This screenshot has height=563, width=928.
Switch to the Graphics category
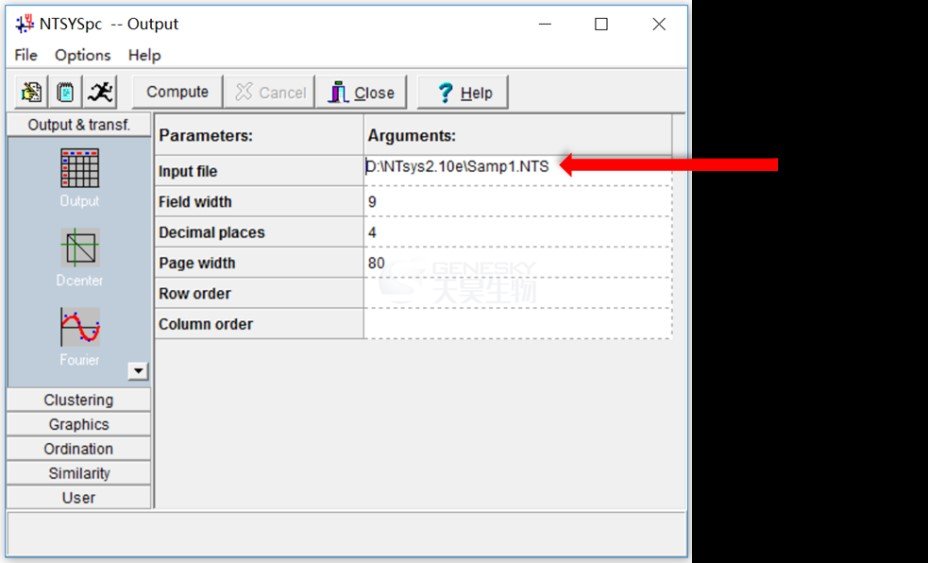pos(79,424)
